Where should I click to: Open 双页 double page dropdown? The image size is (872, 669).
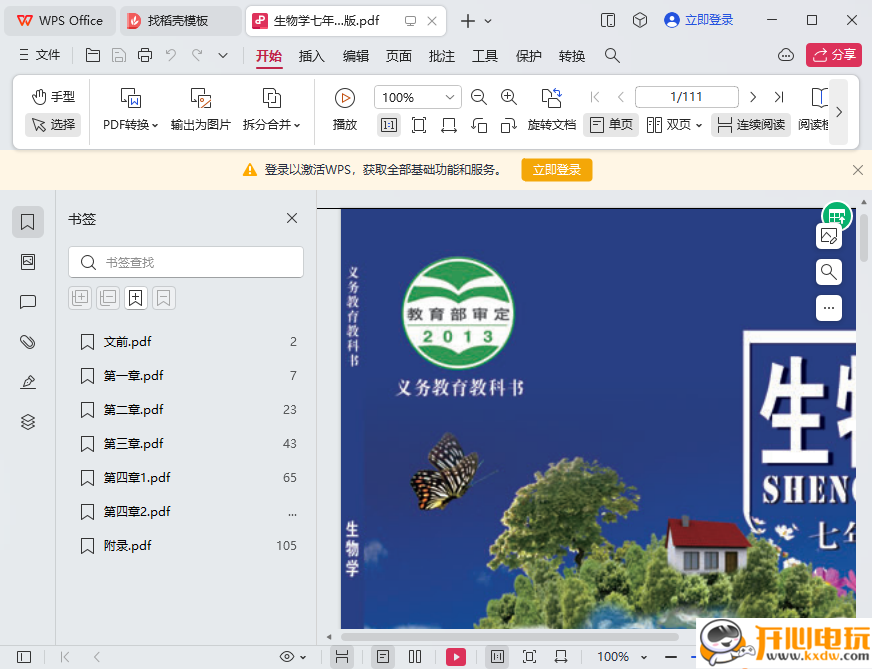[674, 125]
